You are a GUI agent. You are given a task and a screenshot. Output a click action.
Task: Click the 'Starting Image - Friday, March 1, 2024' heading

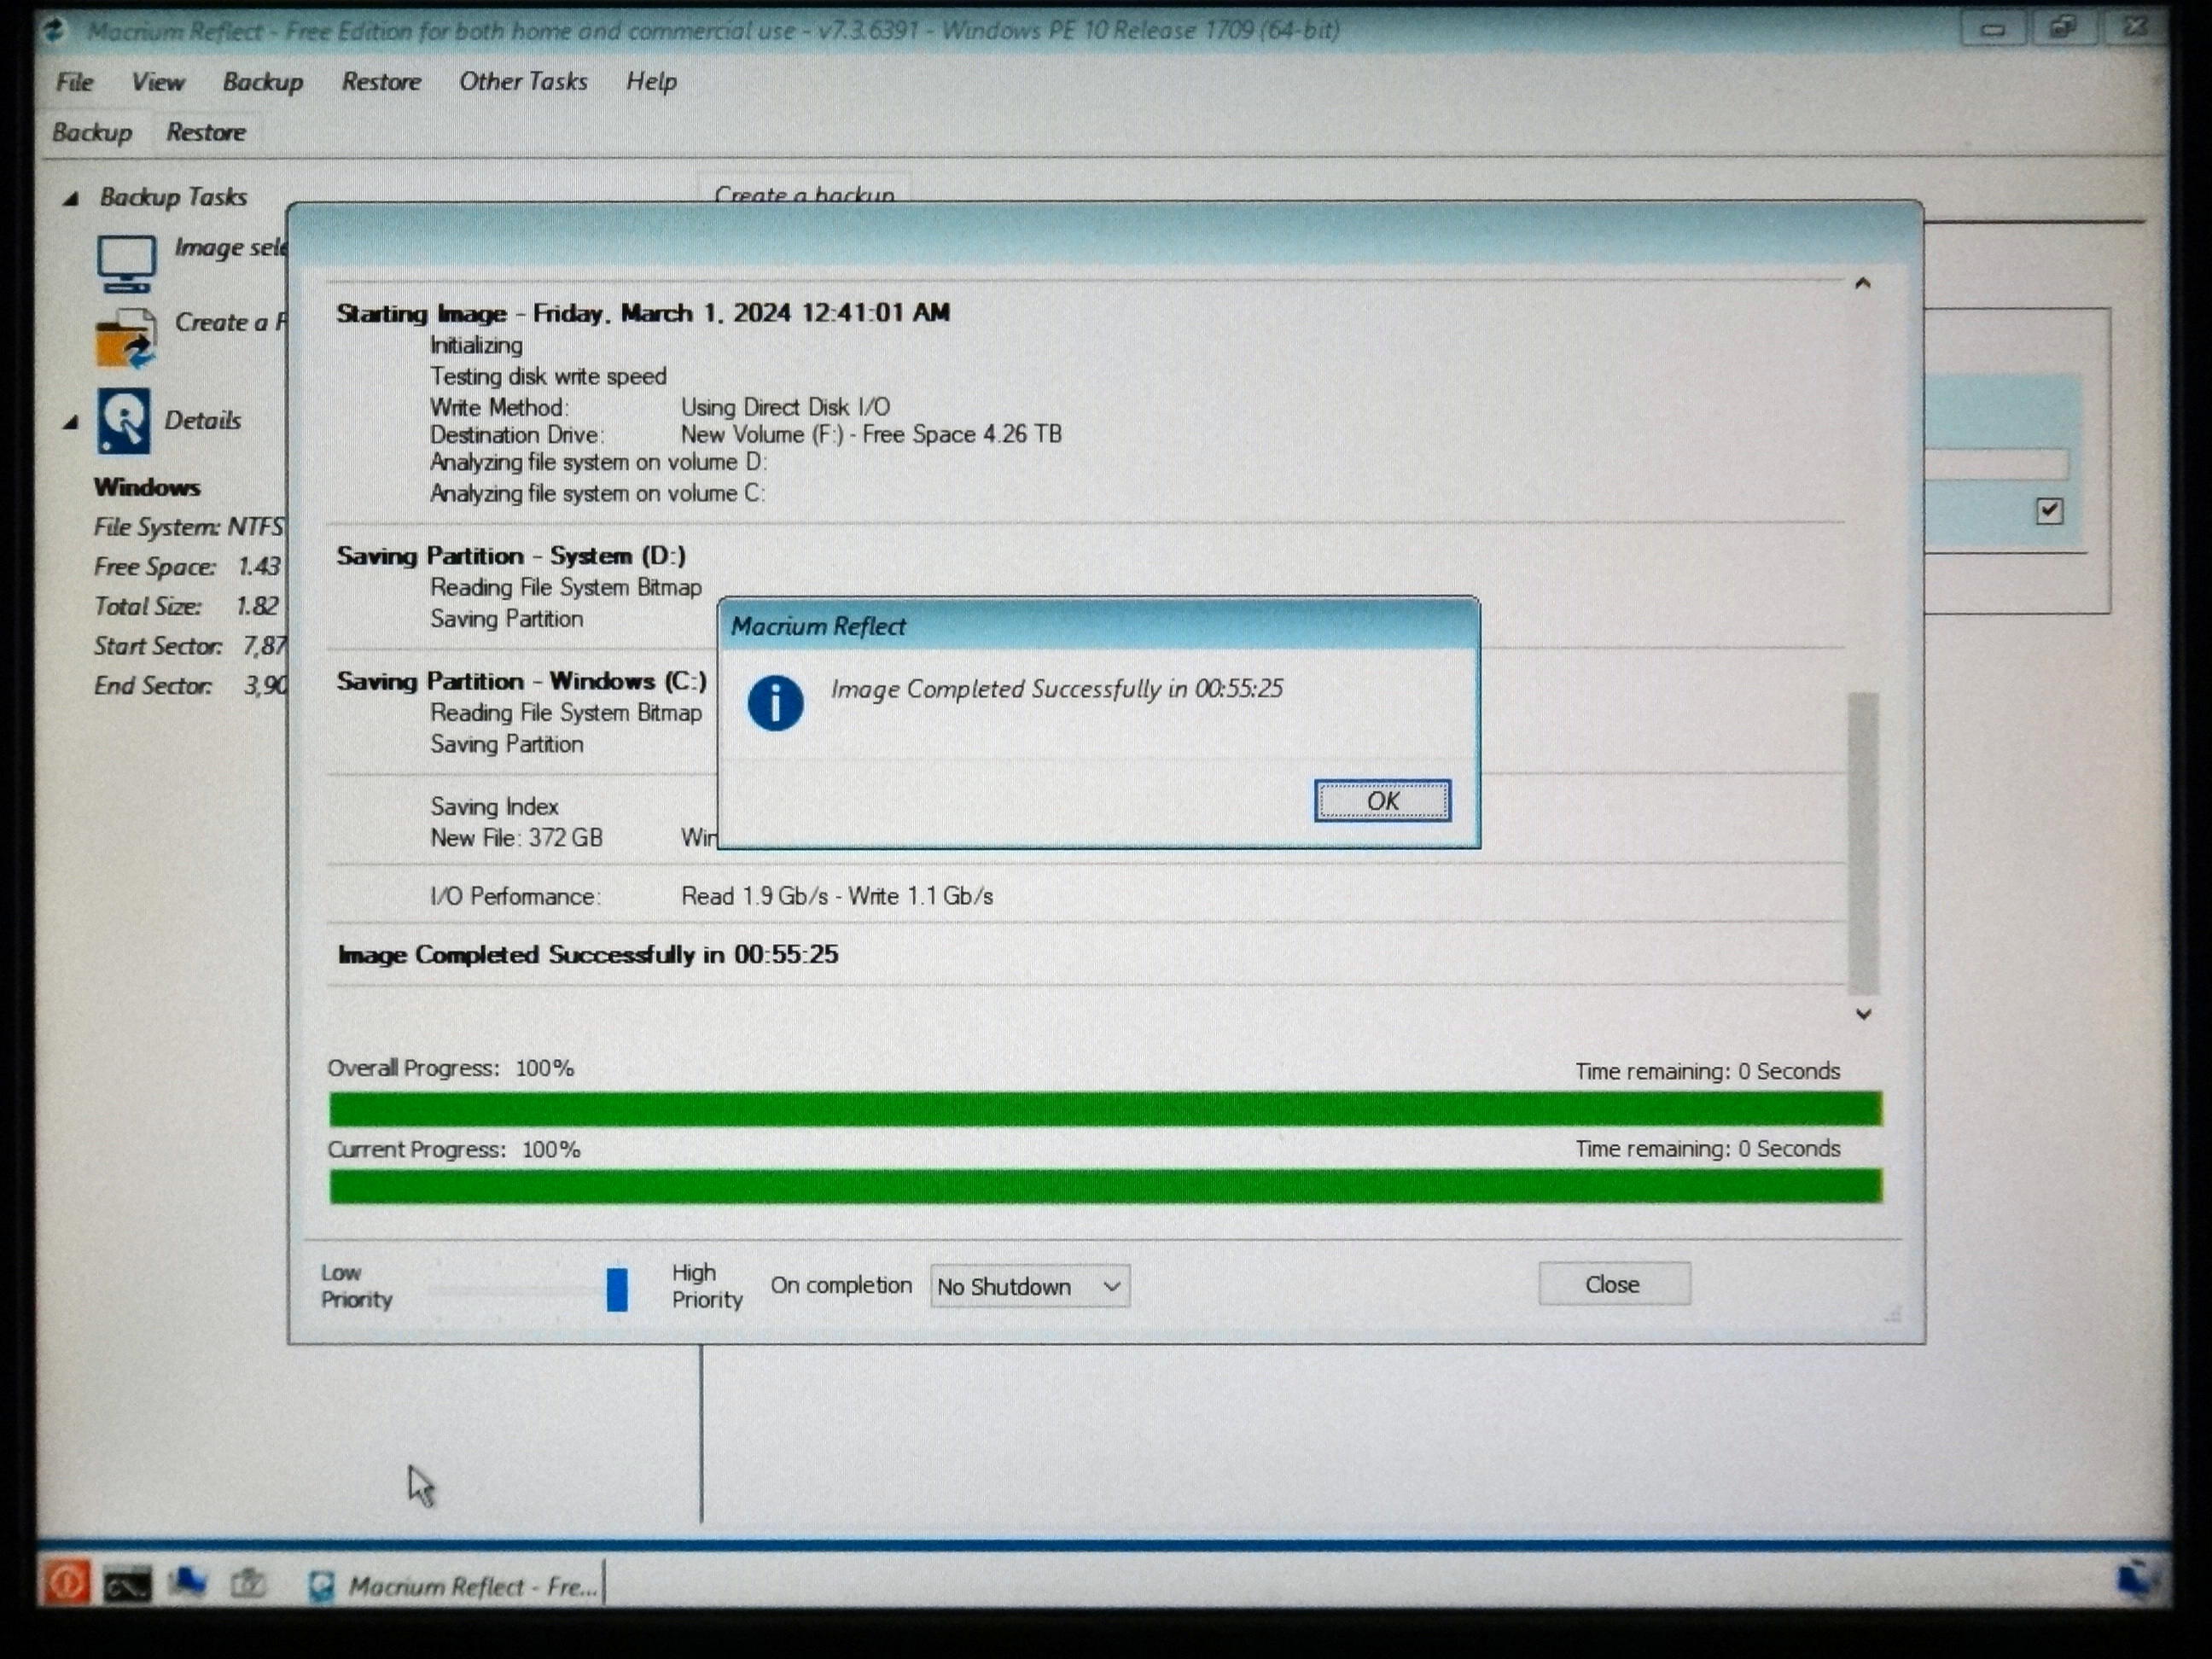643,314
